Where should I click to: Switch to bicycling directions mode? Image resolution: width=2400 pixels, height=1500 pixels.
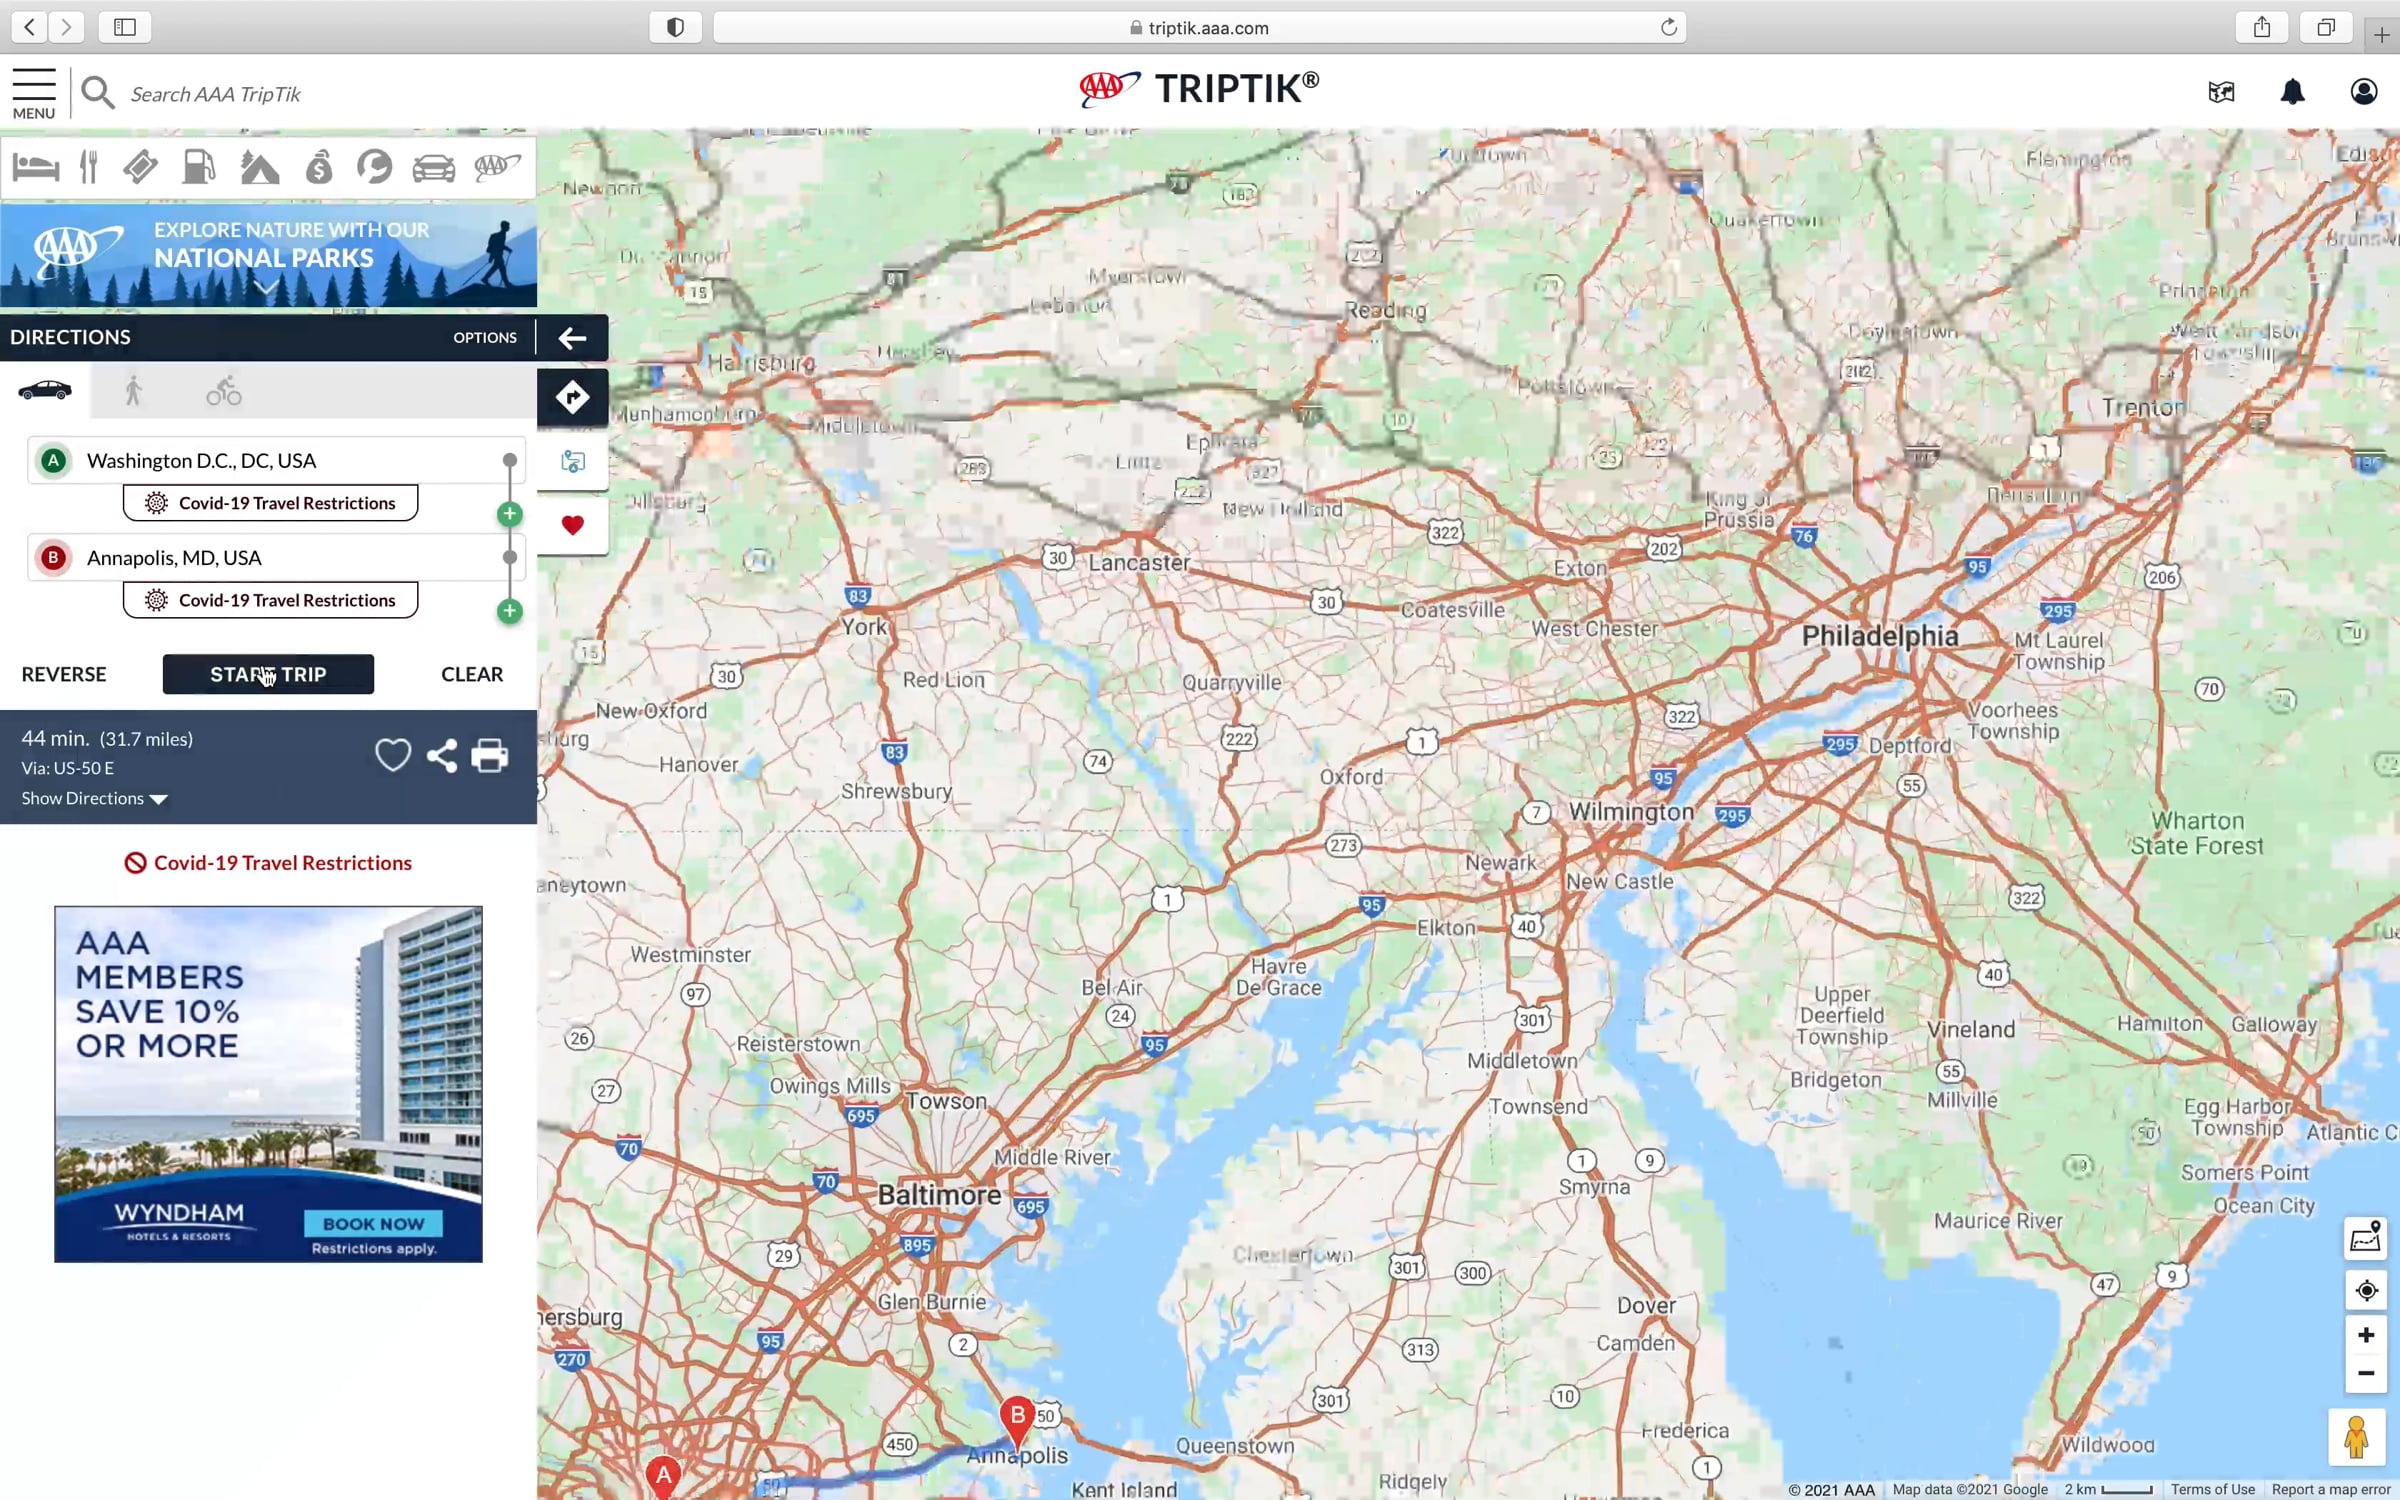click(224, 391)
